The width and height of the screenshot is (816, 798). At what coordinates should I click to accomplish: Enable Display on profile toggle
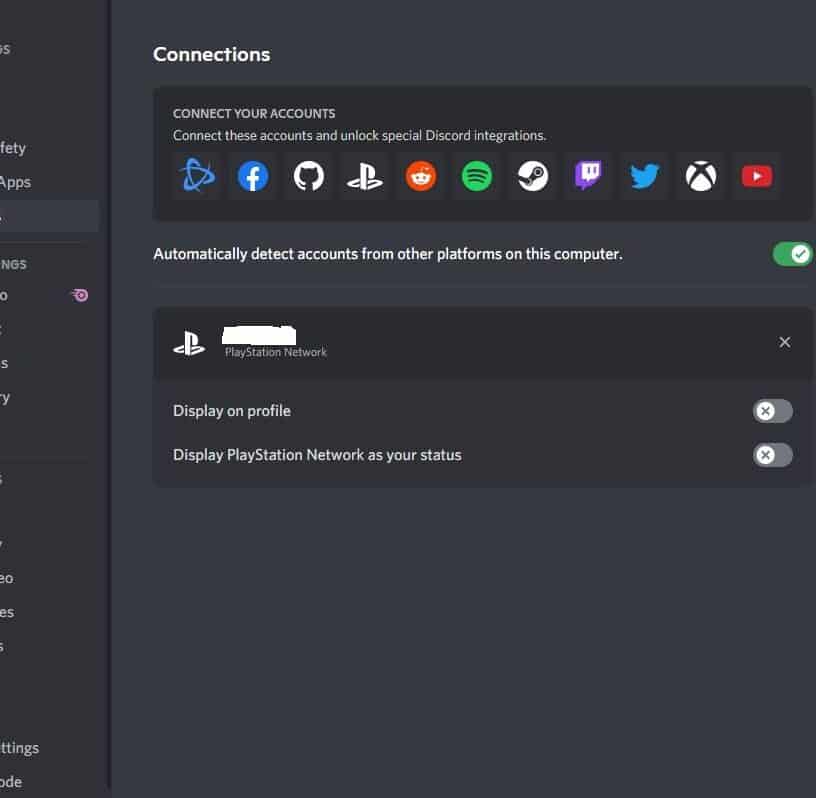coord(773,411)
